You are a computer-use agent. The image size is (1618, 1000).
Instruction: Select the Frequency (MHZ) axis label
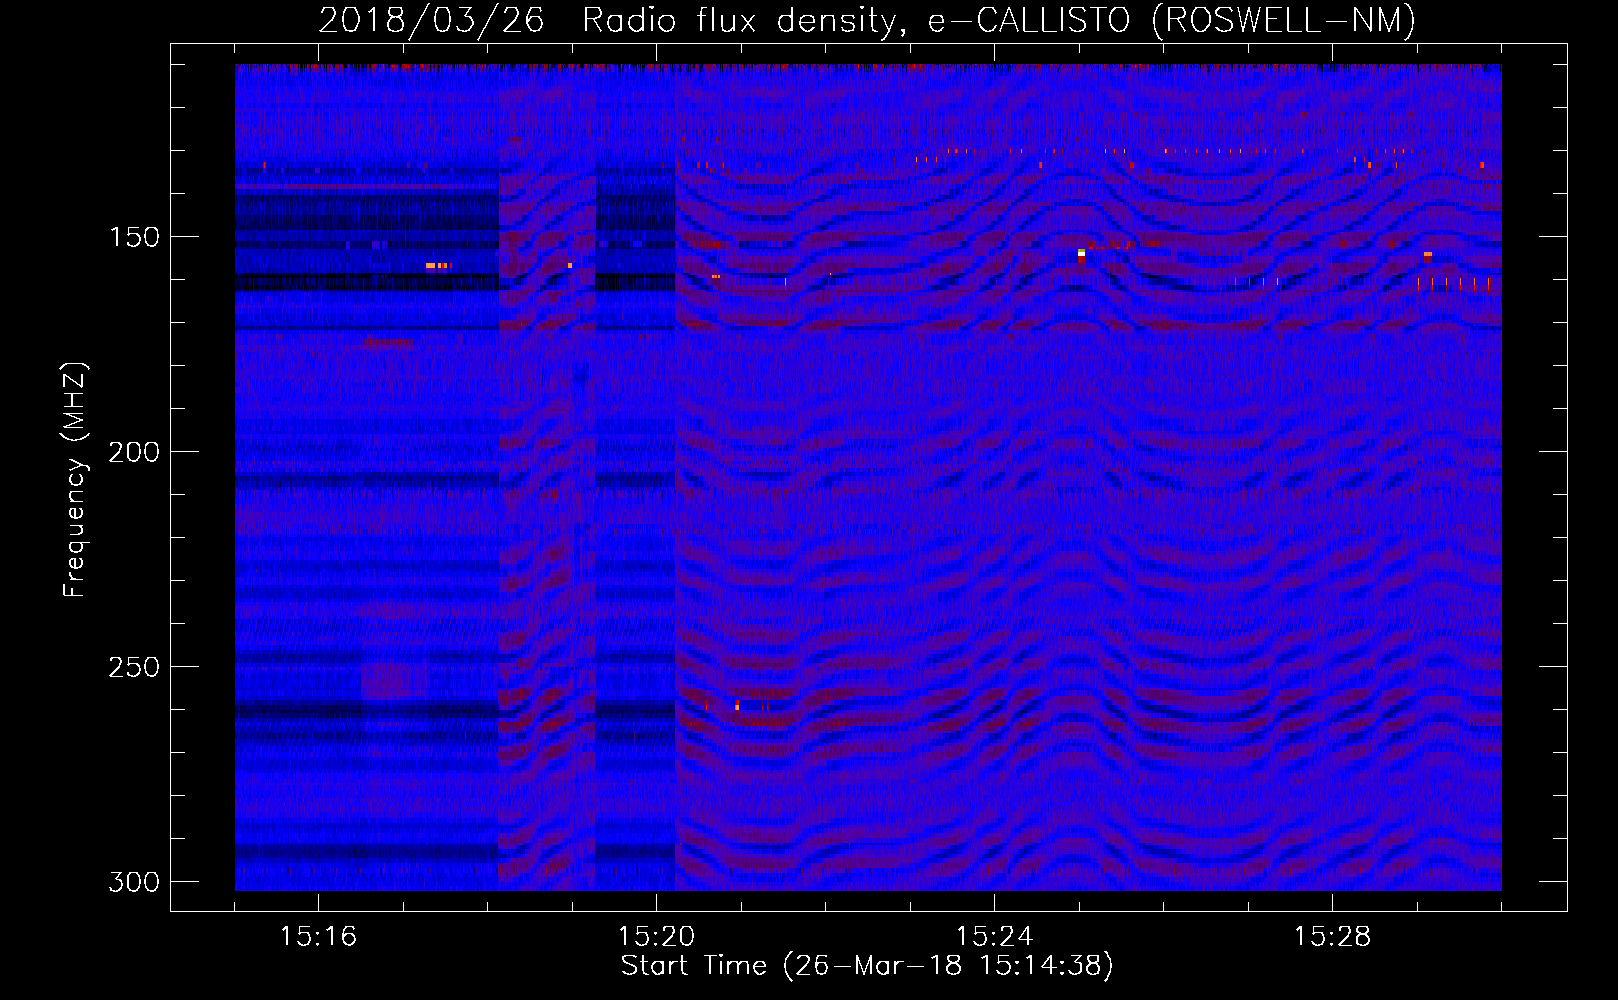point(76,479)
